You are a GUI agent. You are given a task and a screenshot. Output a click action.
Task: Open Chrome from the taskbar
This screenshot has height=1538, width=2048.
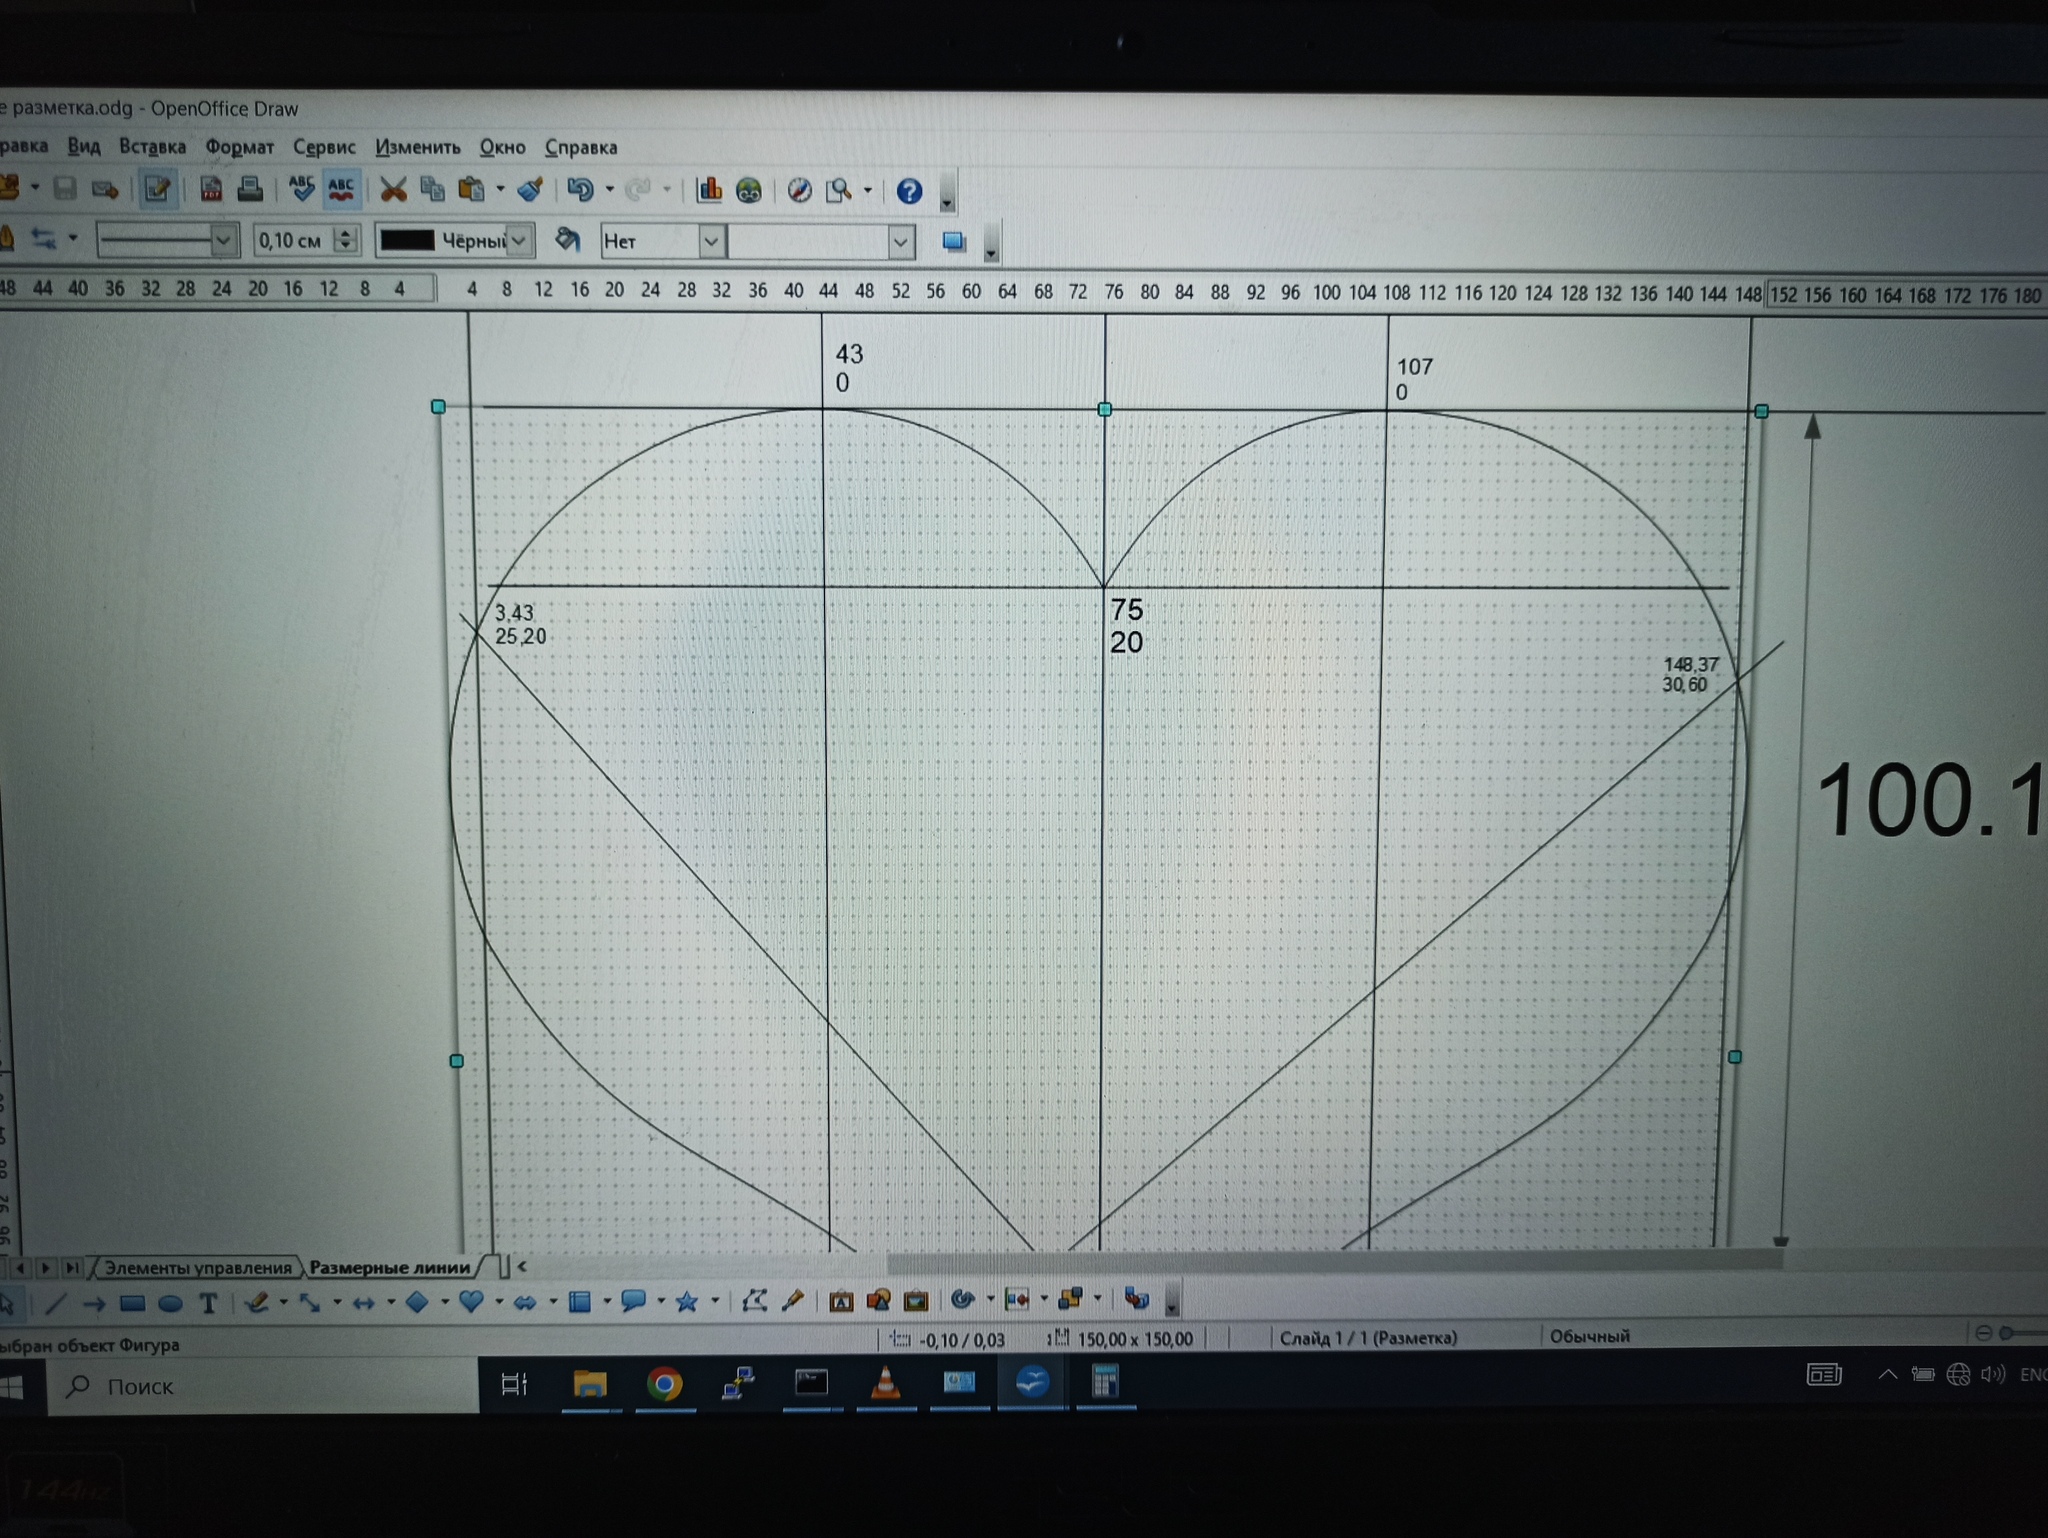(664, 1384)
